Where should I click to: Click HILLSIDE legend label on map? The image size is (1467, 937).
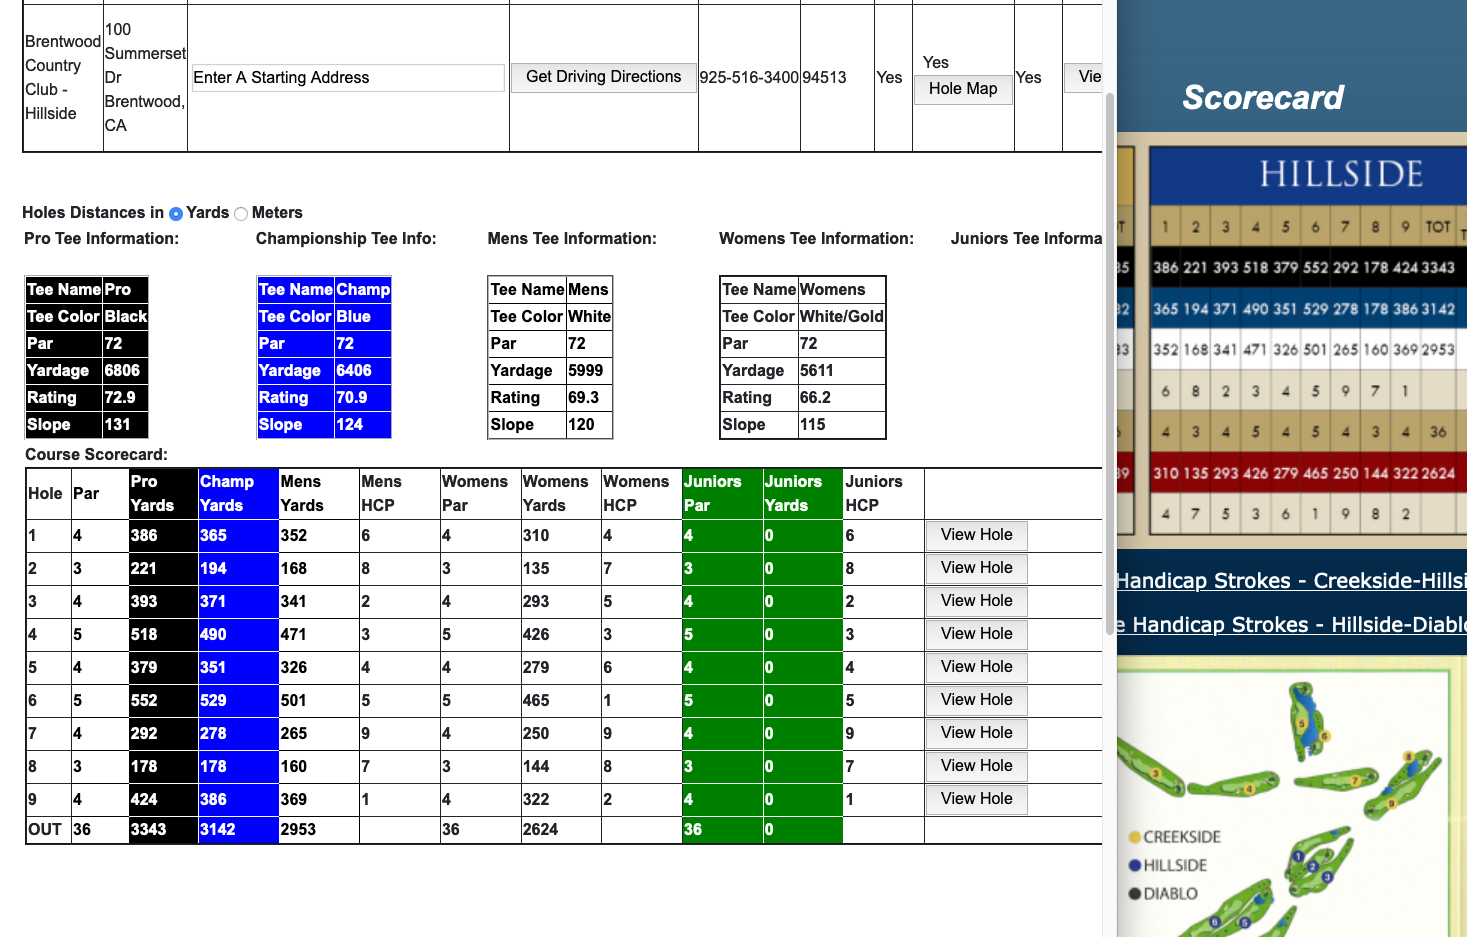pyautogui.click(x=1175, y=866)
